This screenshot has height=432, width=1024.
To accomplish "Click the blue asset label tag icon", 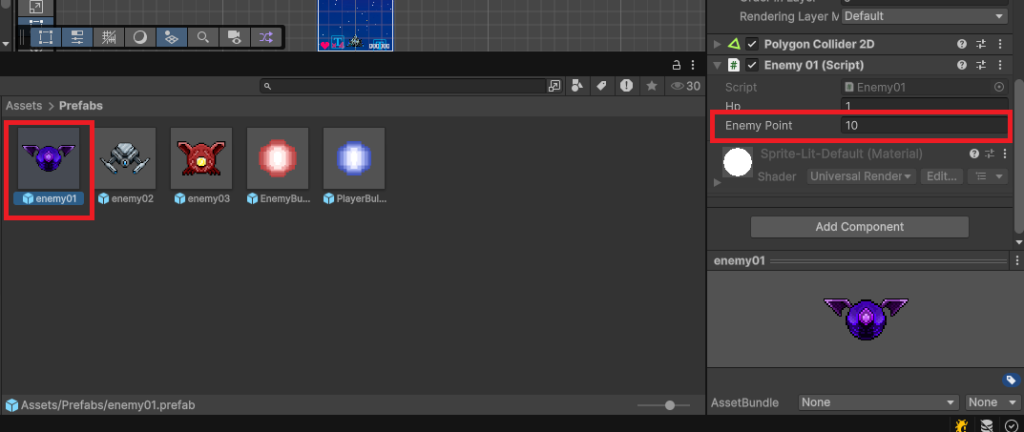I will pos(1010,380).
